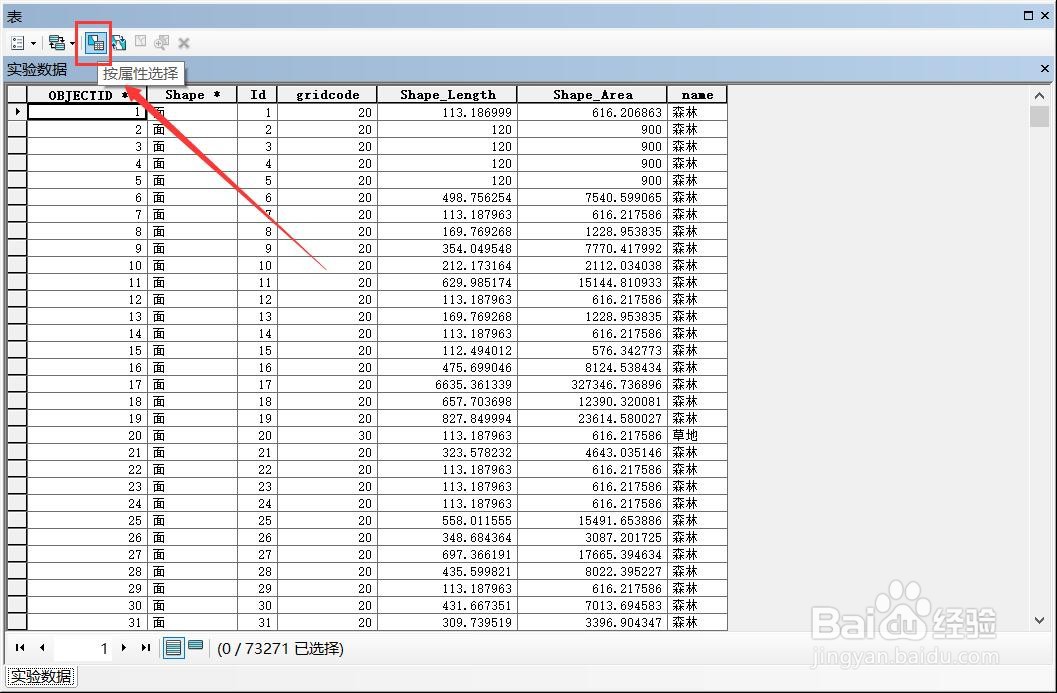The width and height of the screenshot is (1057, 693).
Task: Jump to the last record
Action: (x=146, y=648)
